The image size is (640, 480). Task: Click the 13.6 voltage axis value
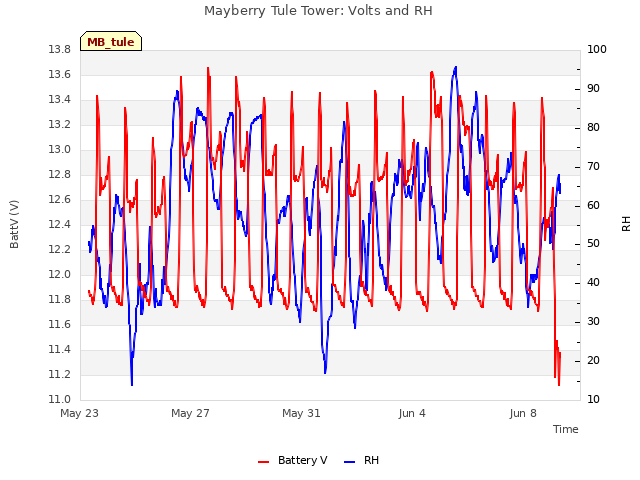[60, 75]
